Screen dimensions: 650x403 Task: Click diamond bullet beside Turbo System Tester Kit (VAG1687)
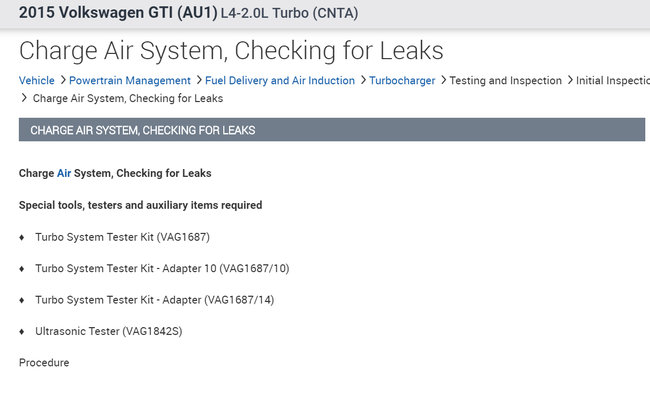coord(22,237)
